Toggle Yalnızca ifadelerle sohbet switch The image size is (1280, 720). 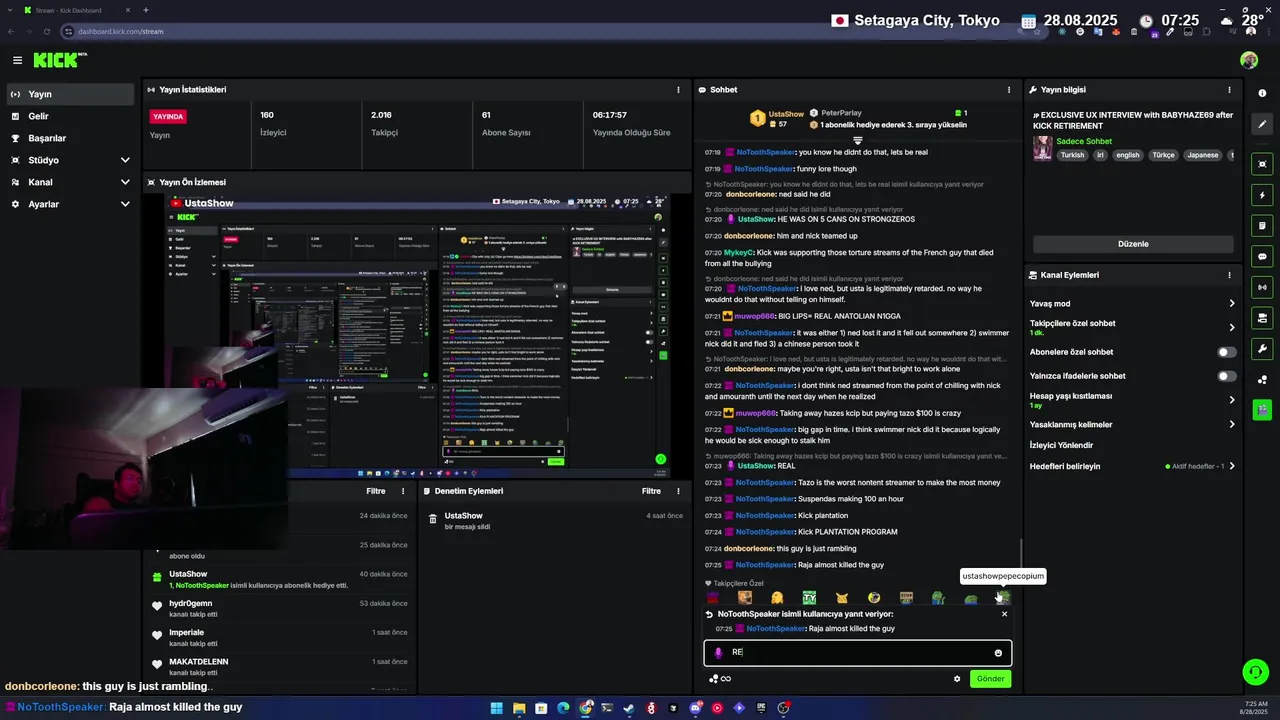(x=1226, y=376)
